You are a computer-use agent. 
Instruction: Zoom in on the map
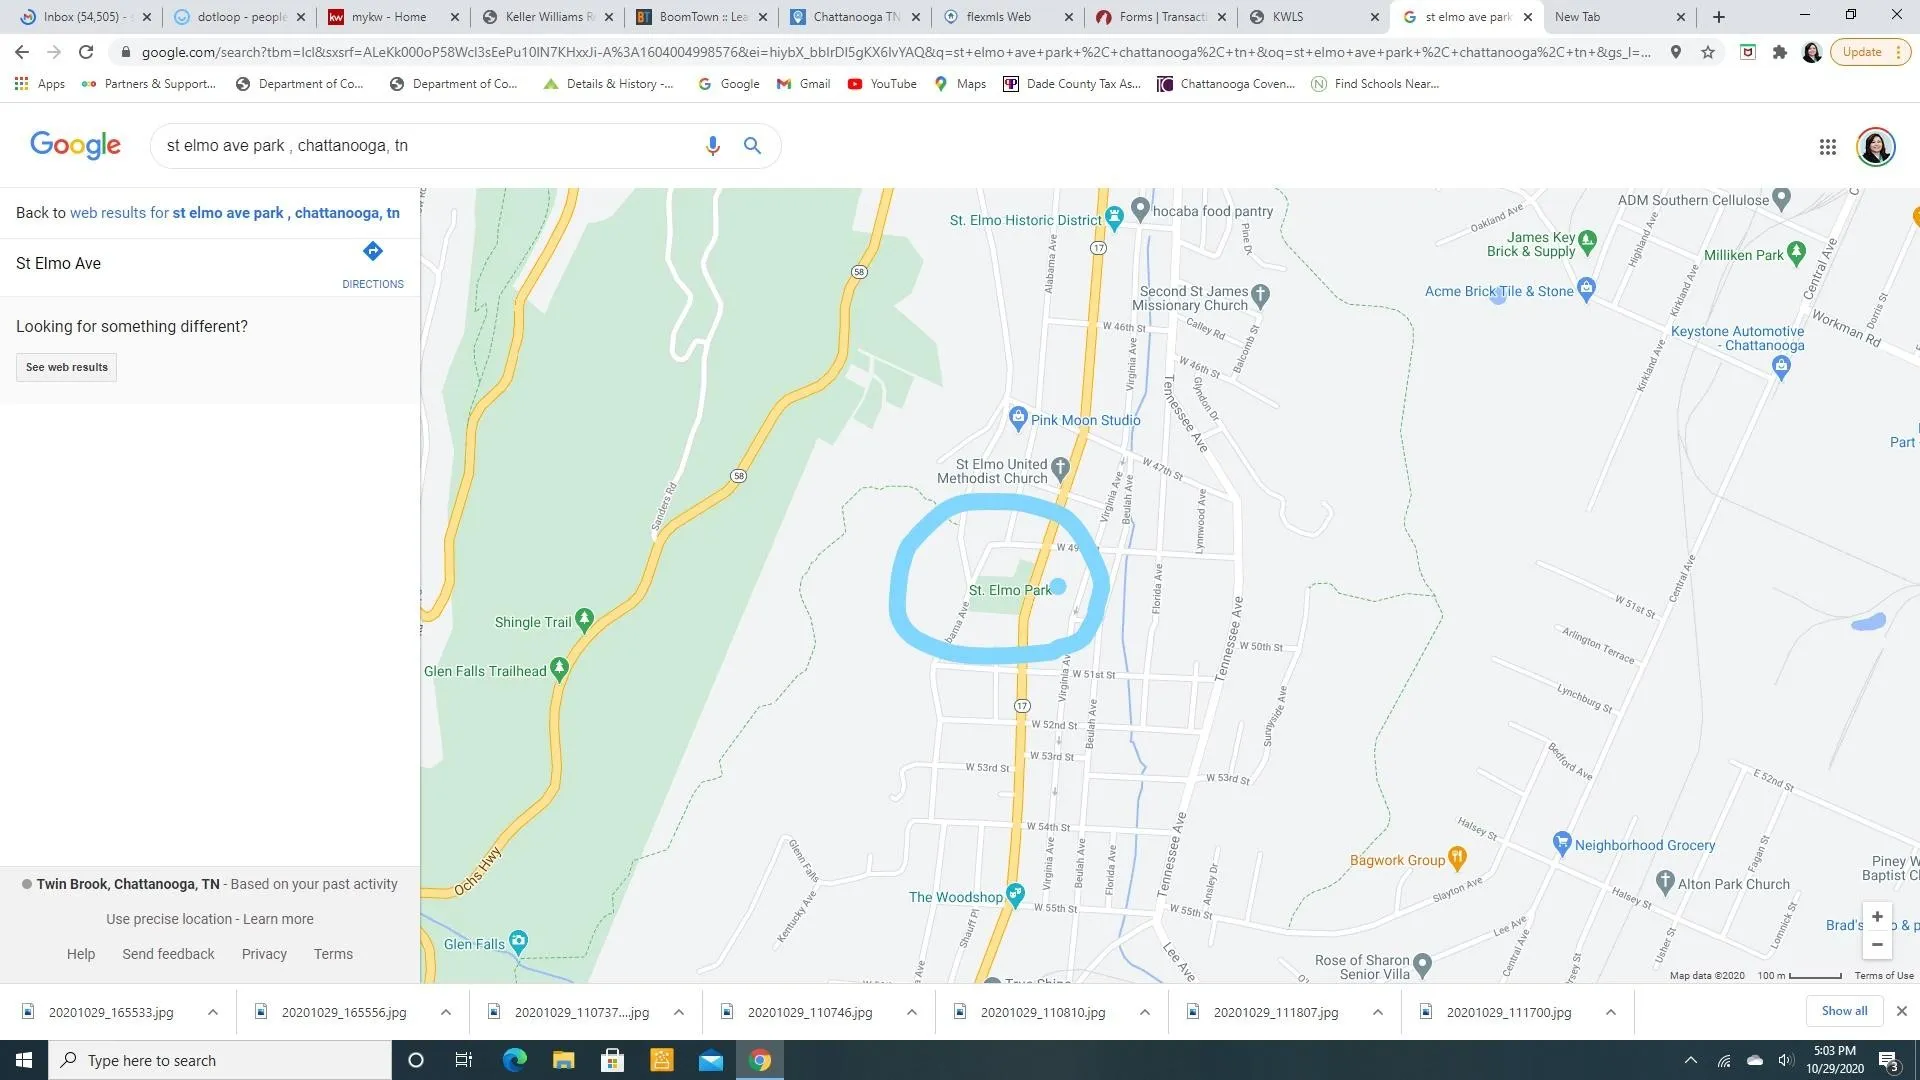1877,916
